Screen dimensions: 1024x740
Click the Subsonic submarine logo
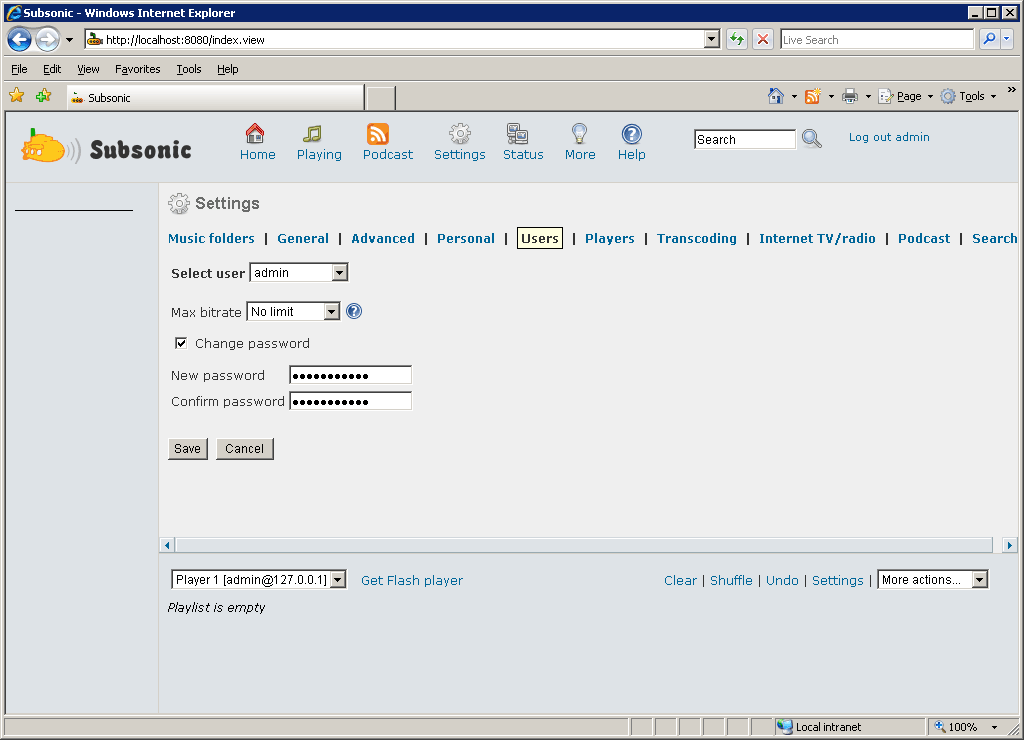[51, 147]
